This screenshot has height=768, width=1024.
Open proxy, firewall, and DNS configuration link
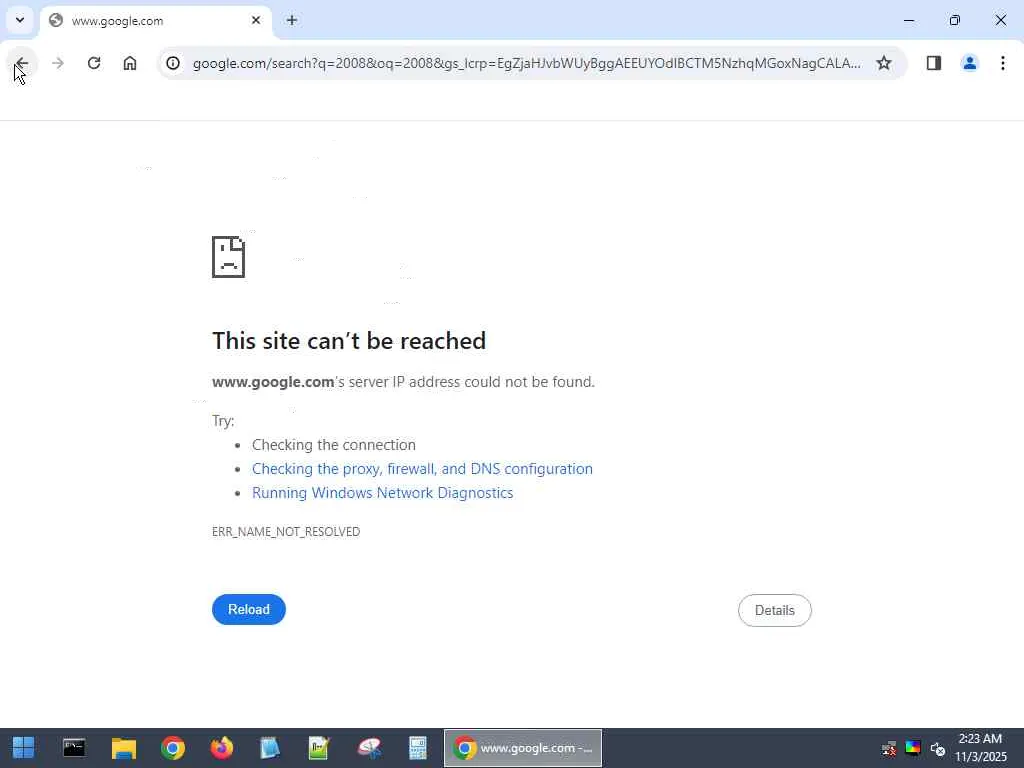[422, 469]
